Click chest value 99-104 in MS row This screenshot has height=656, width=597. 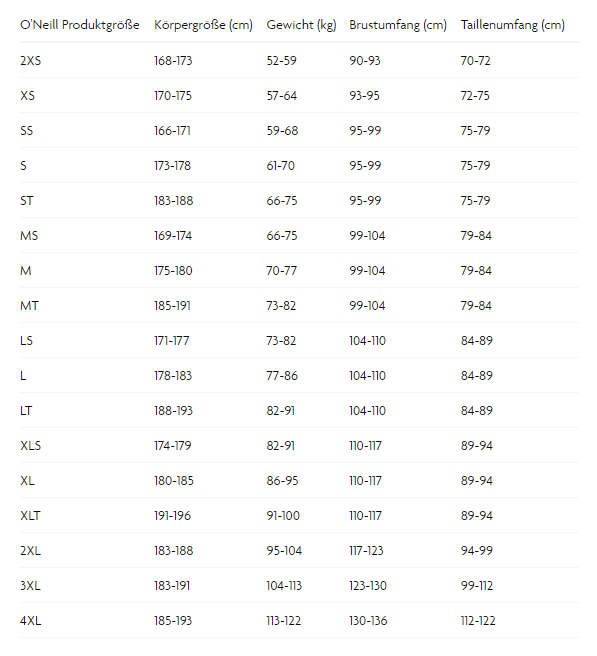[367, 236]
